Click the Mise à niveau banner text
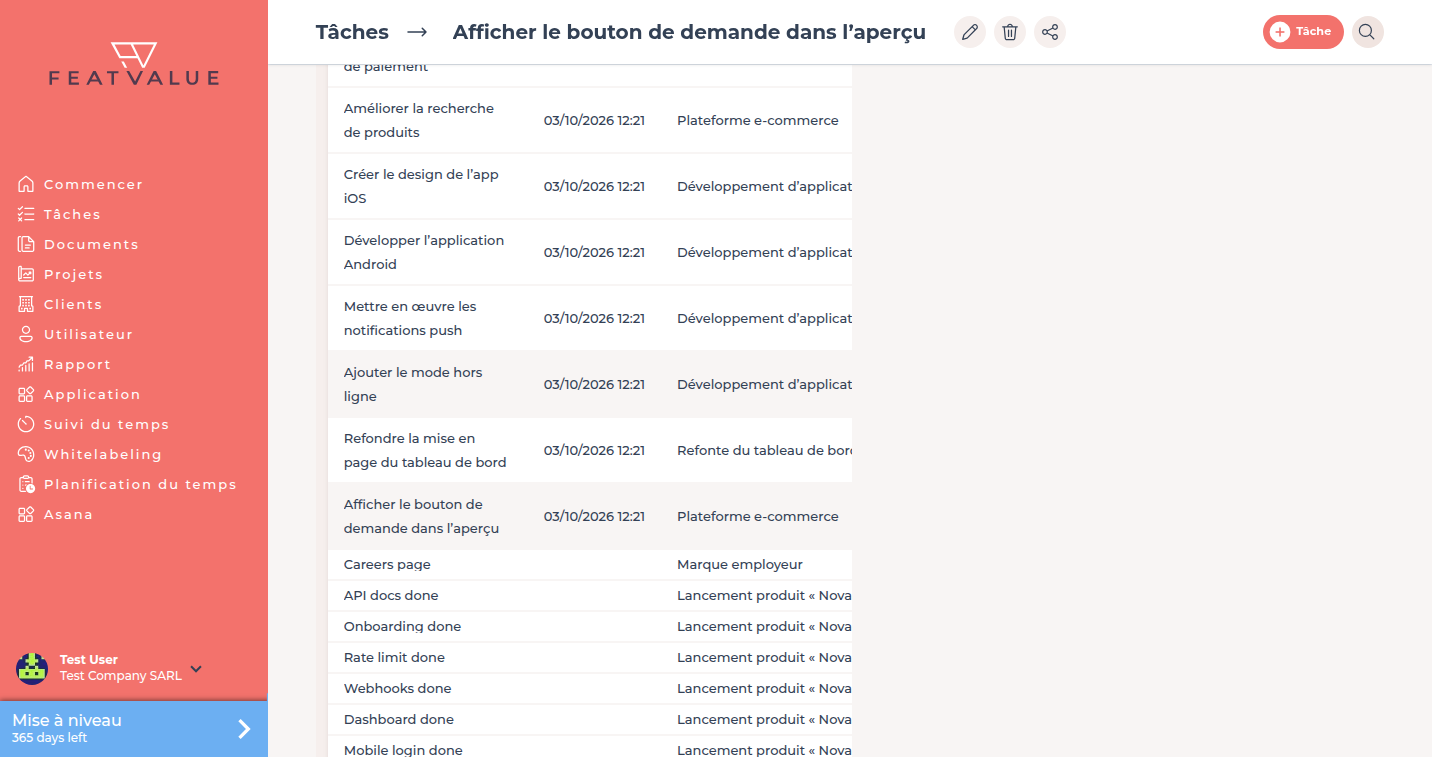1432x757 pixels. click(x=67, y=720)
